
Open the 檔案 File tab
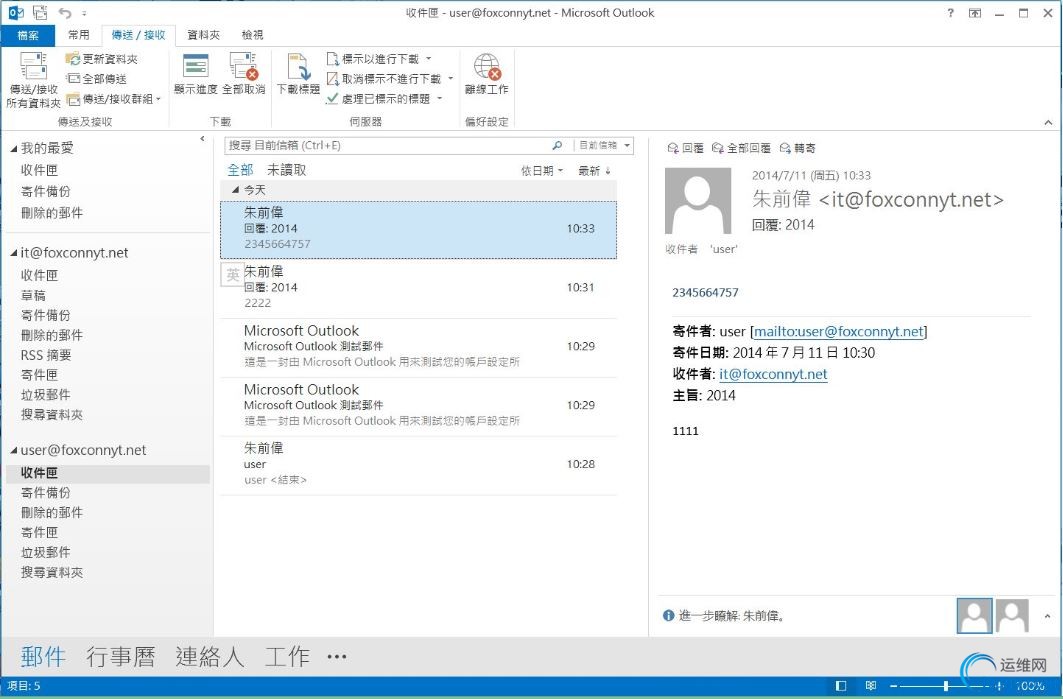pyautogui.click(x=28, y=35)
